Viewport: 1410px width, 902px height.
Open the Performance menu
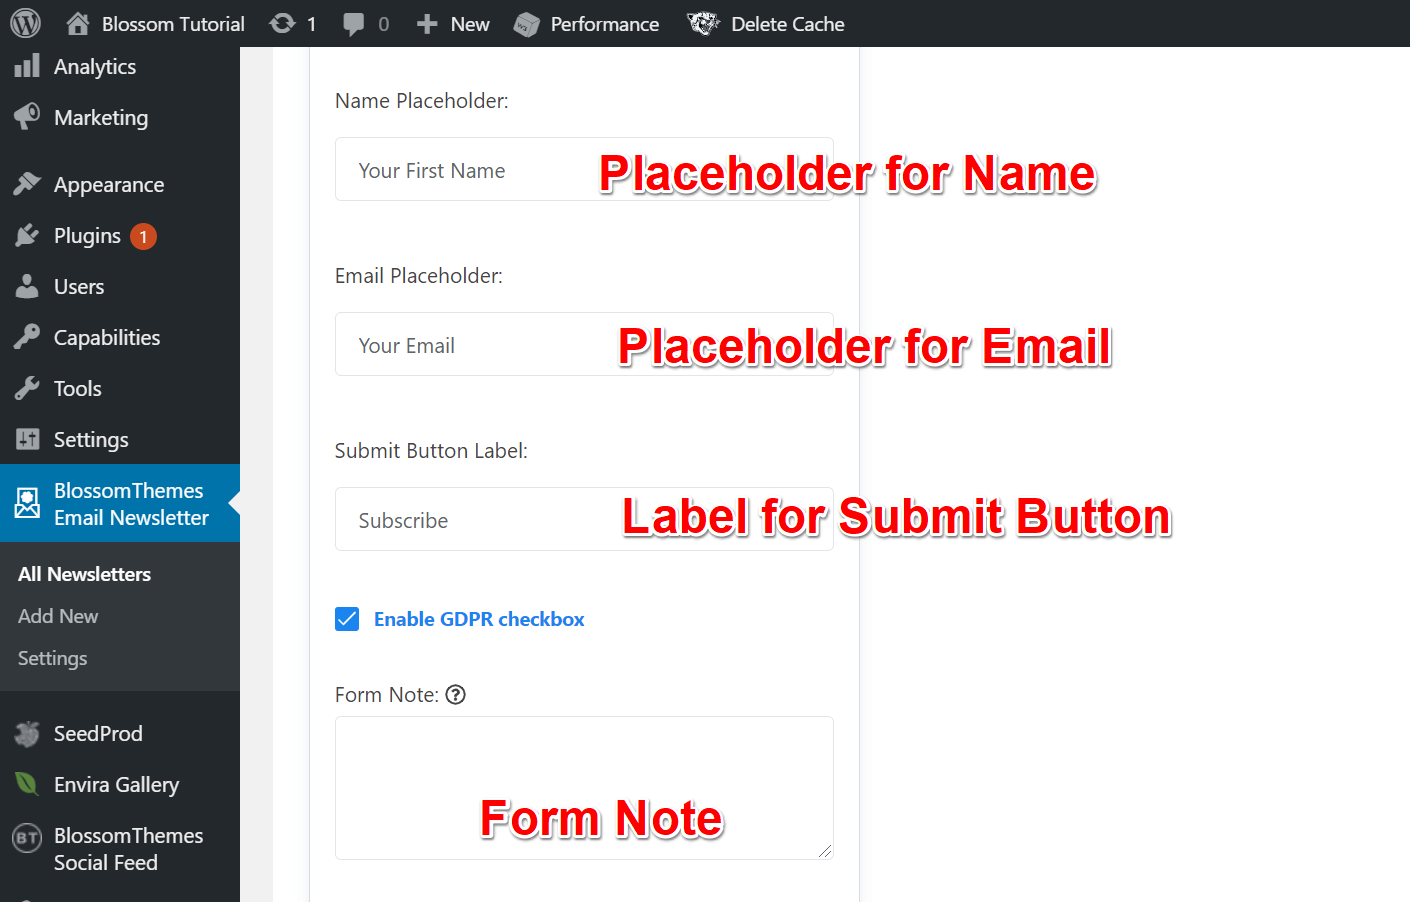click(x=585, y=23)
